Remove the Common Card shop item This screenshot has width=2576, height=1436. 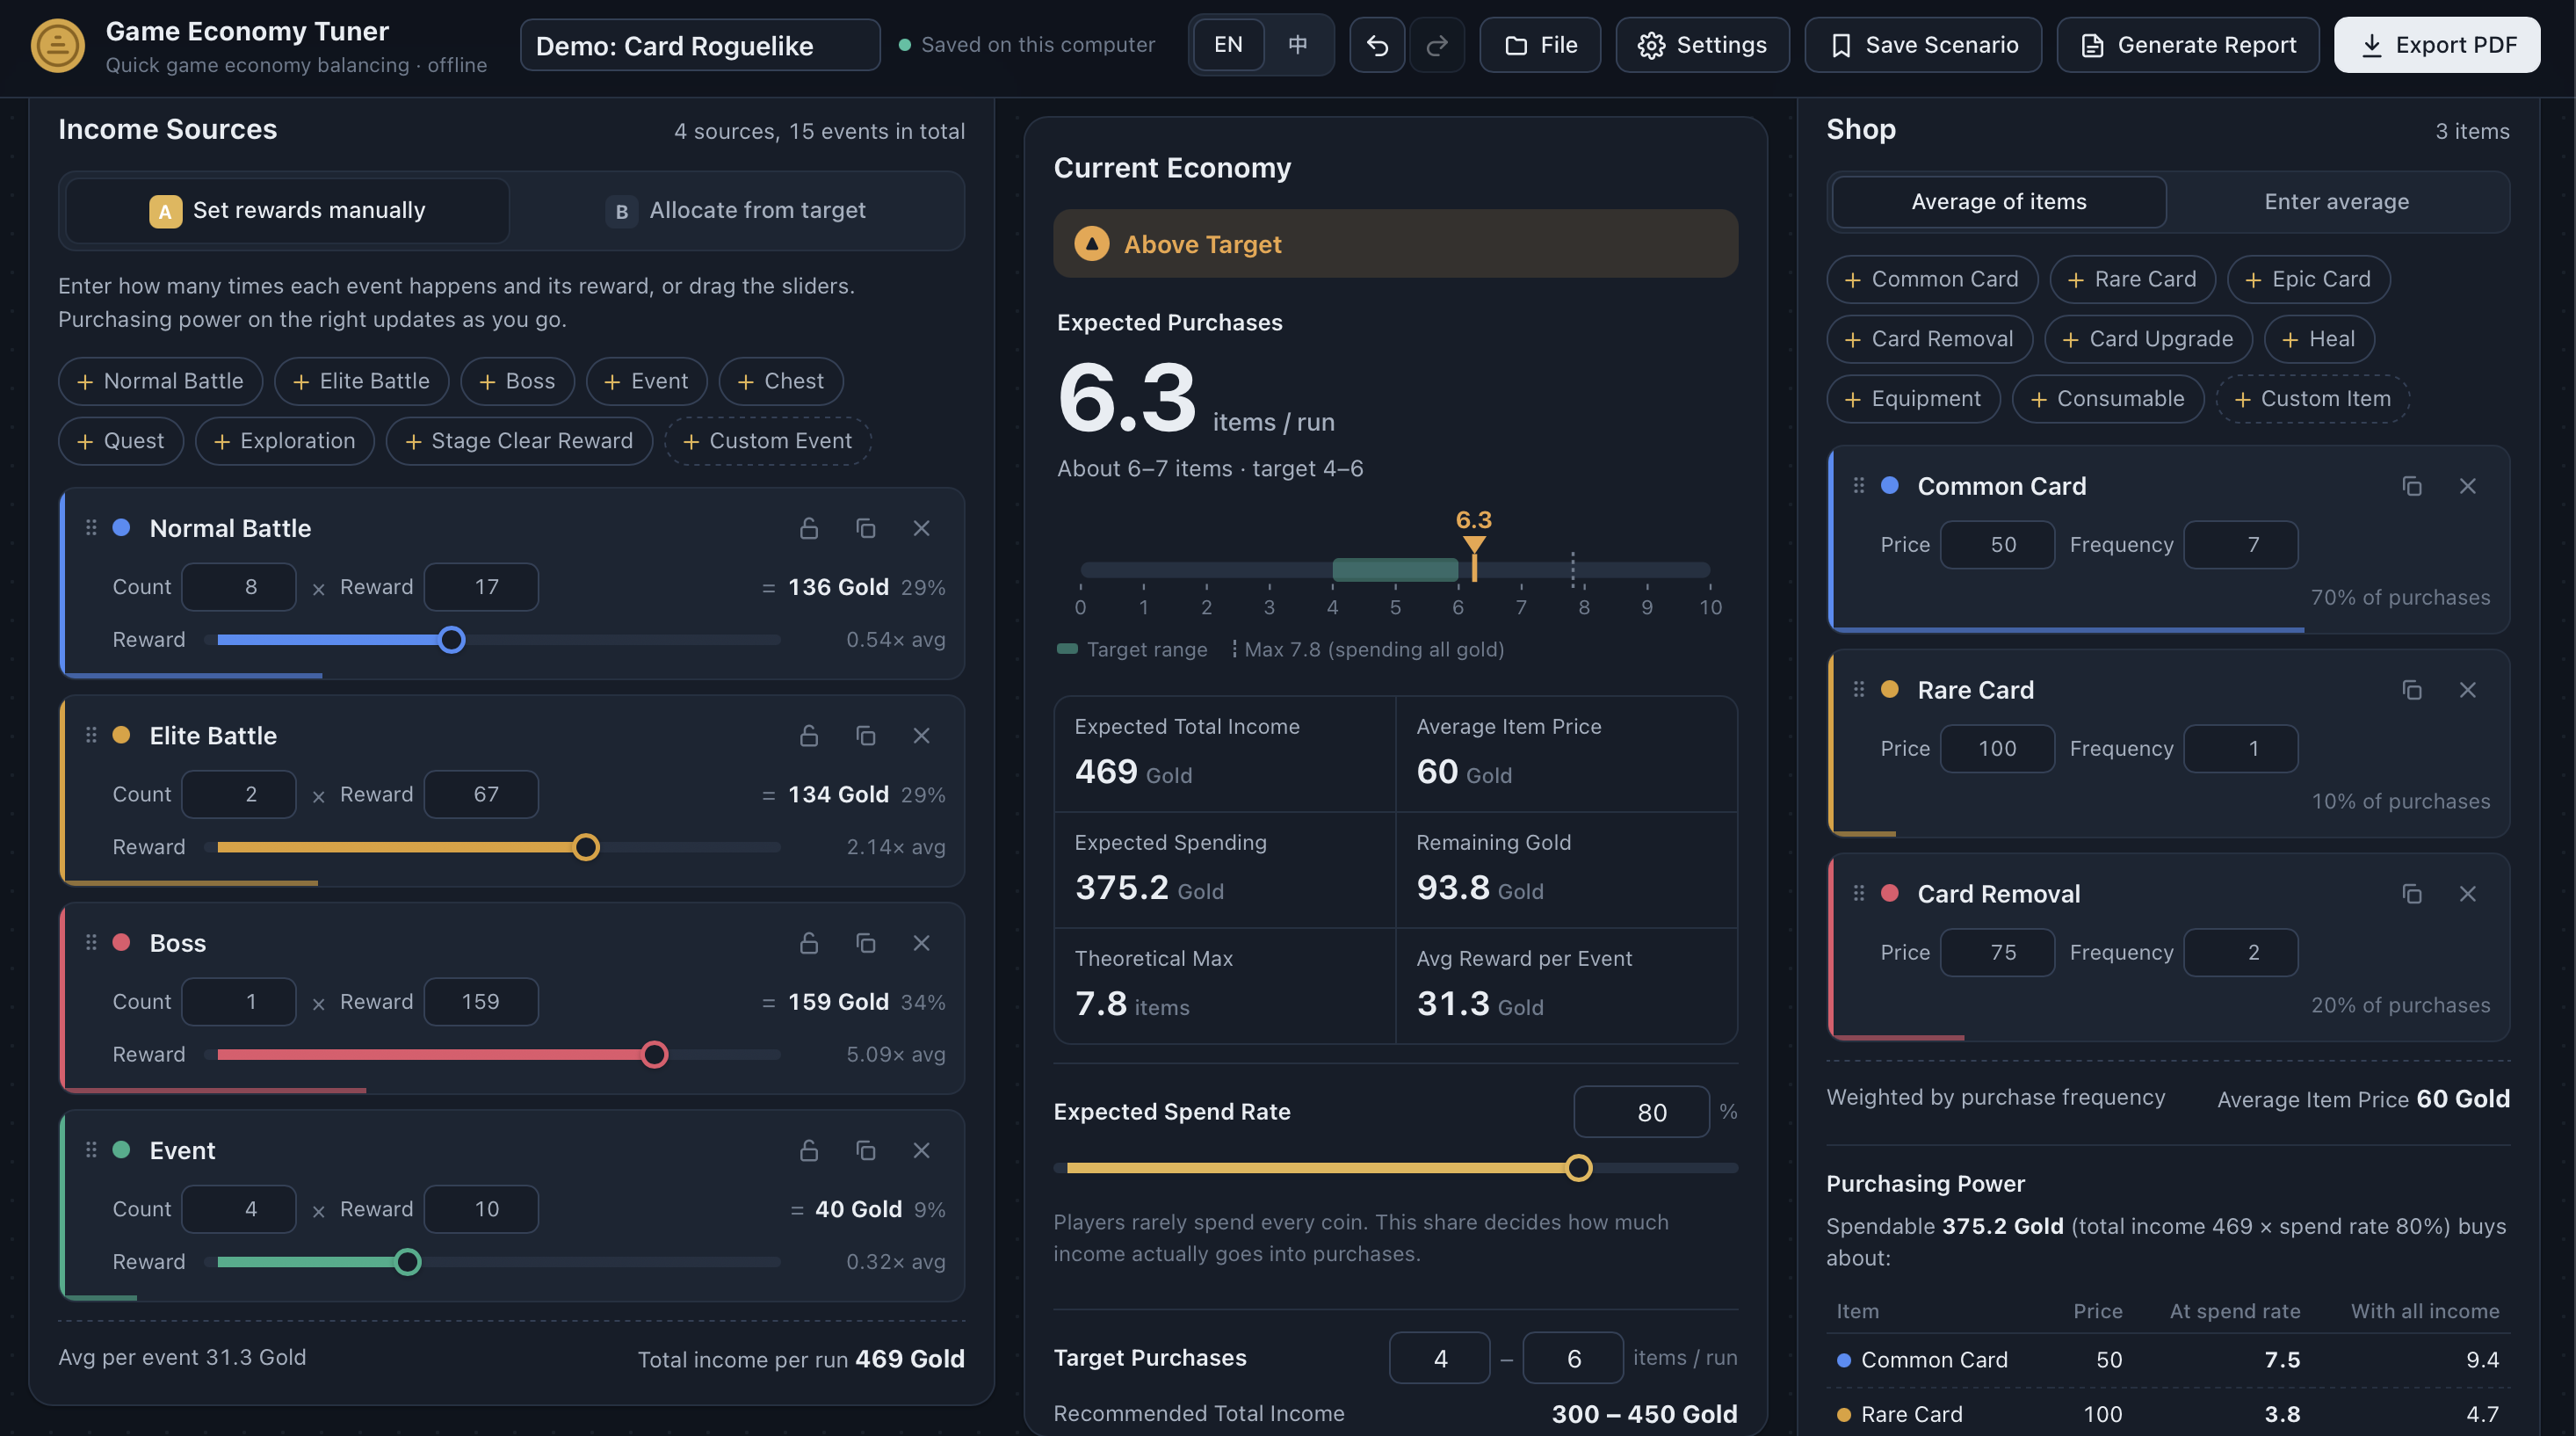(2468, 486)
